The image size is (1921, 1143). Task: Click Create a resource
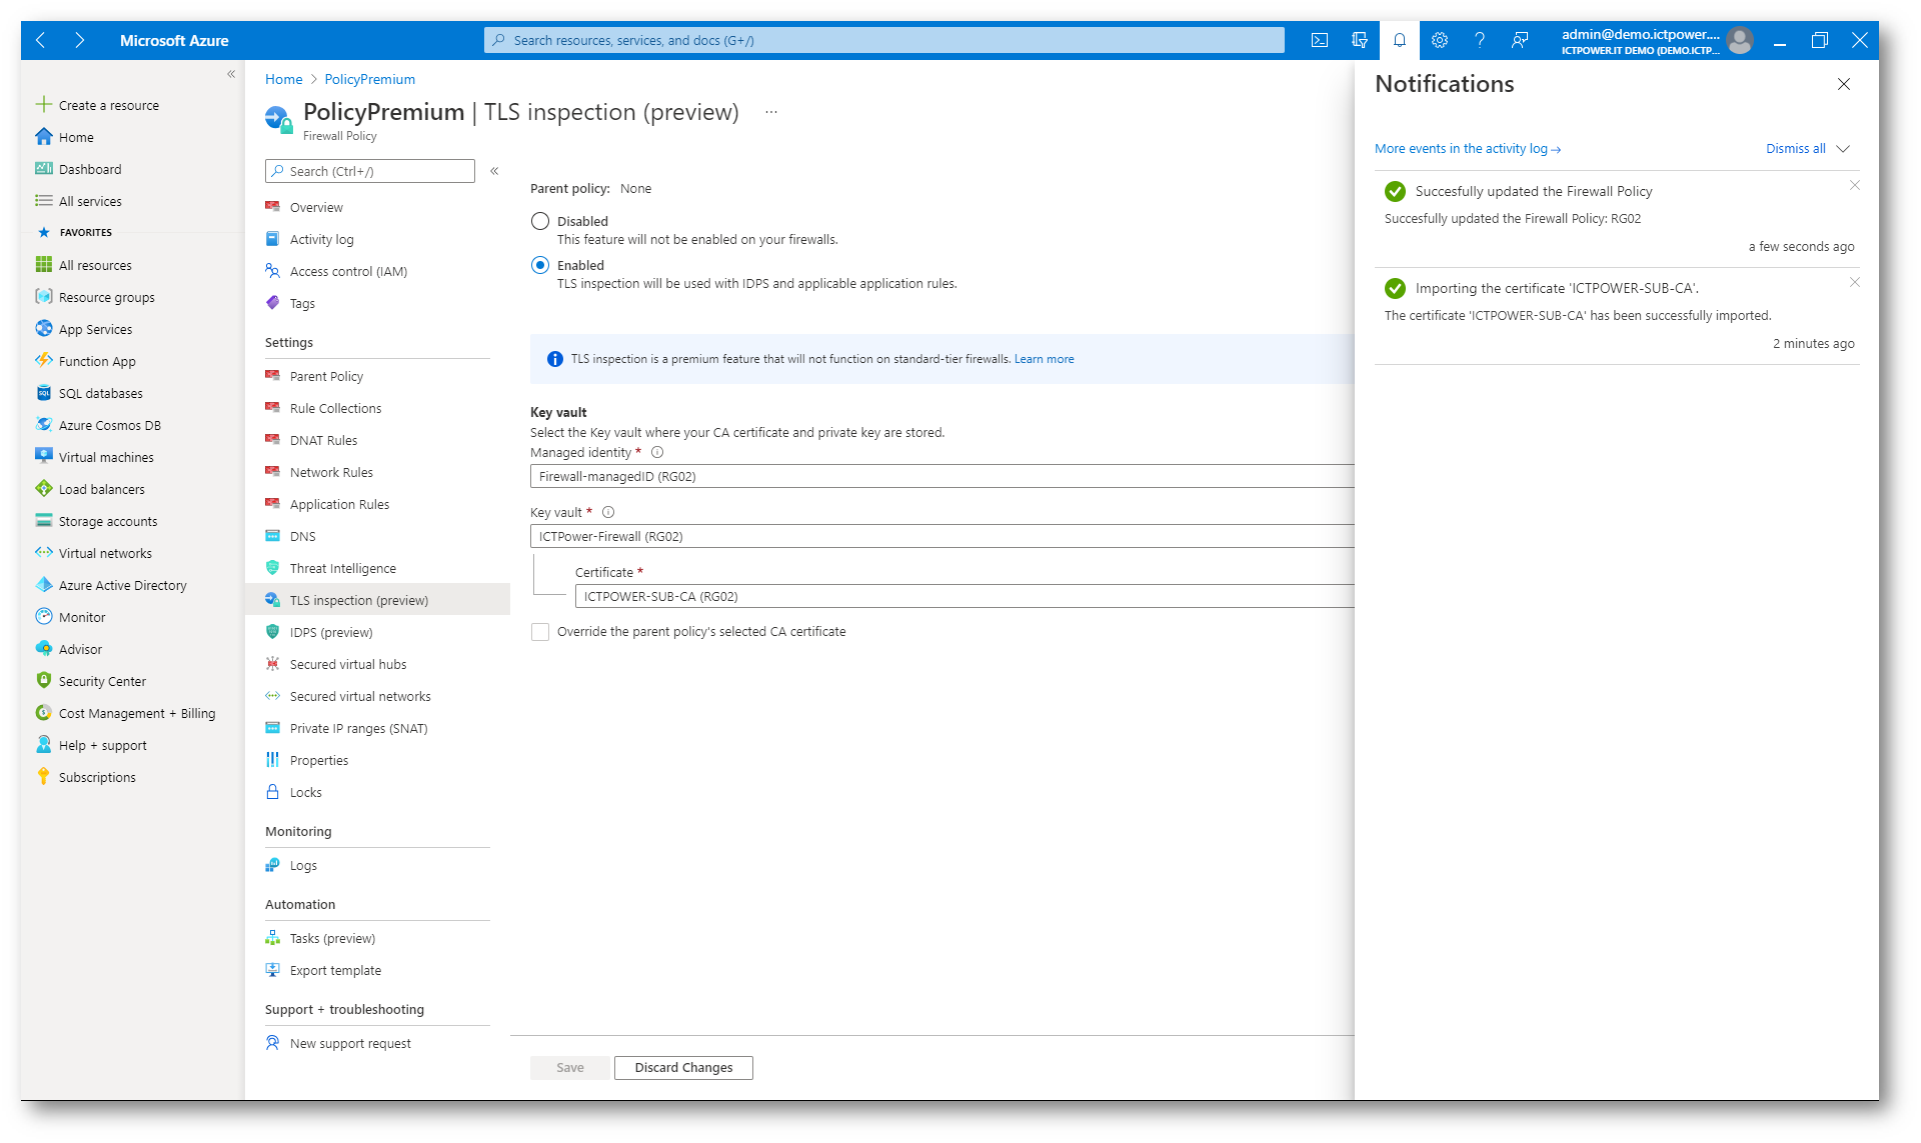coord(97,105)
